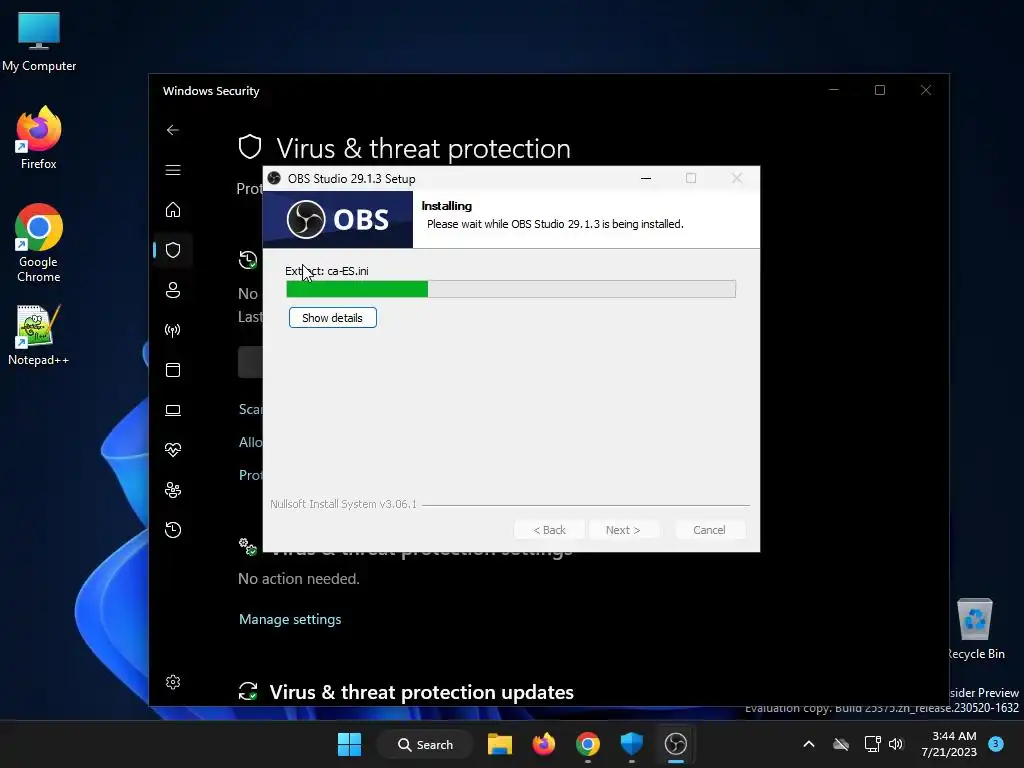Select Virus & threat protection shield icon
1024x768 pixels.
[172, 249]
